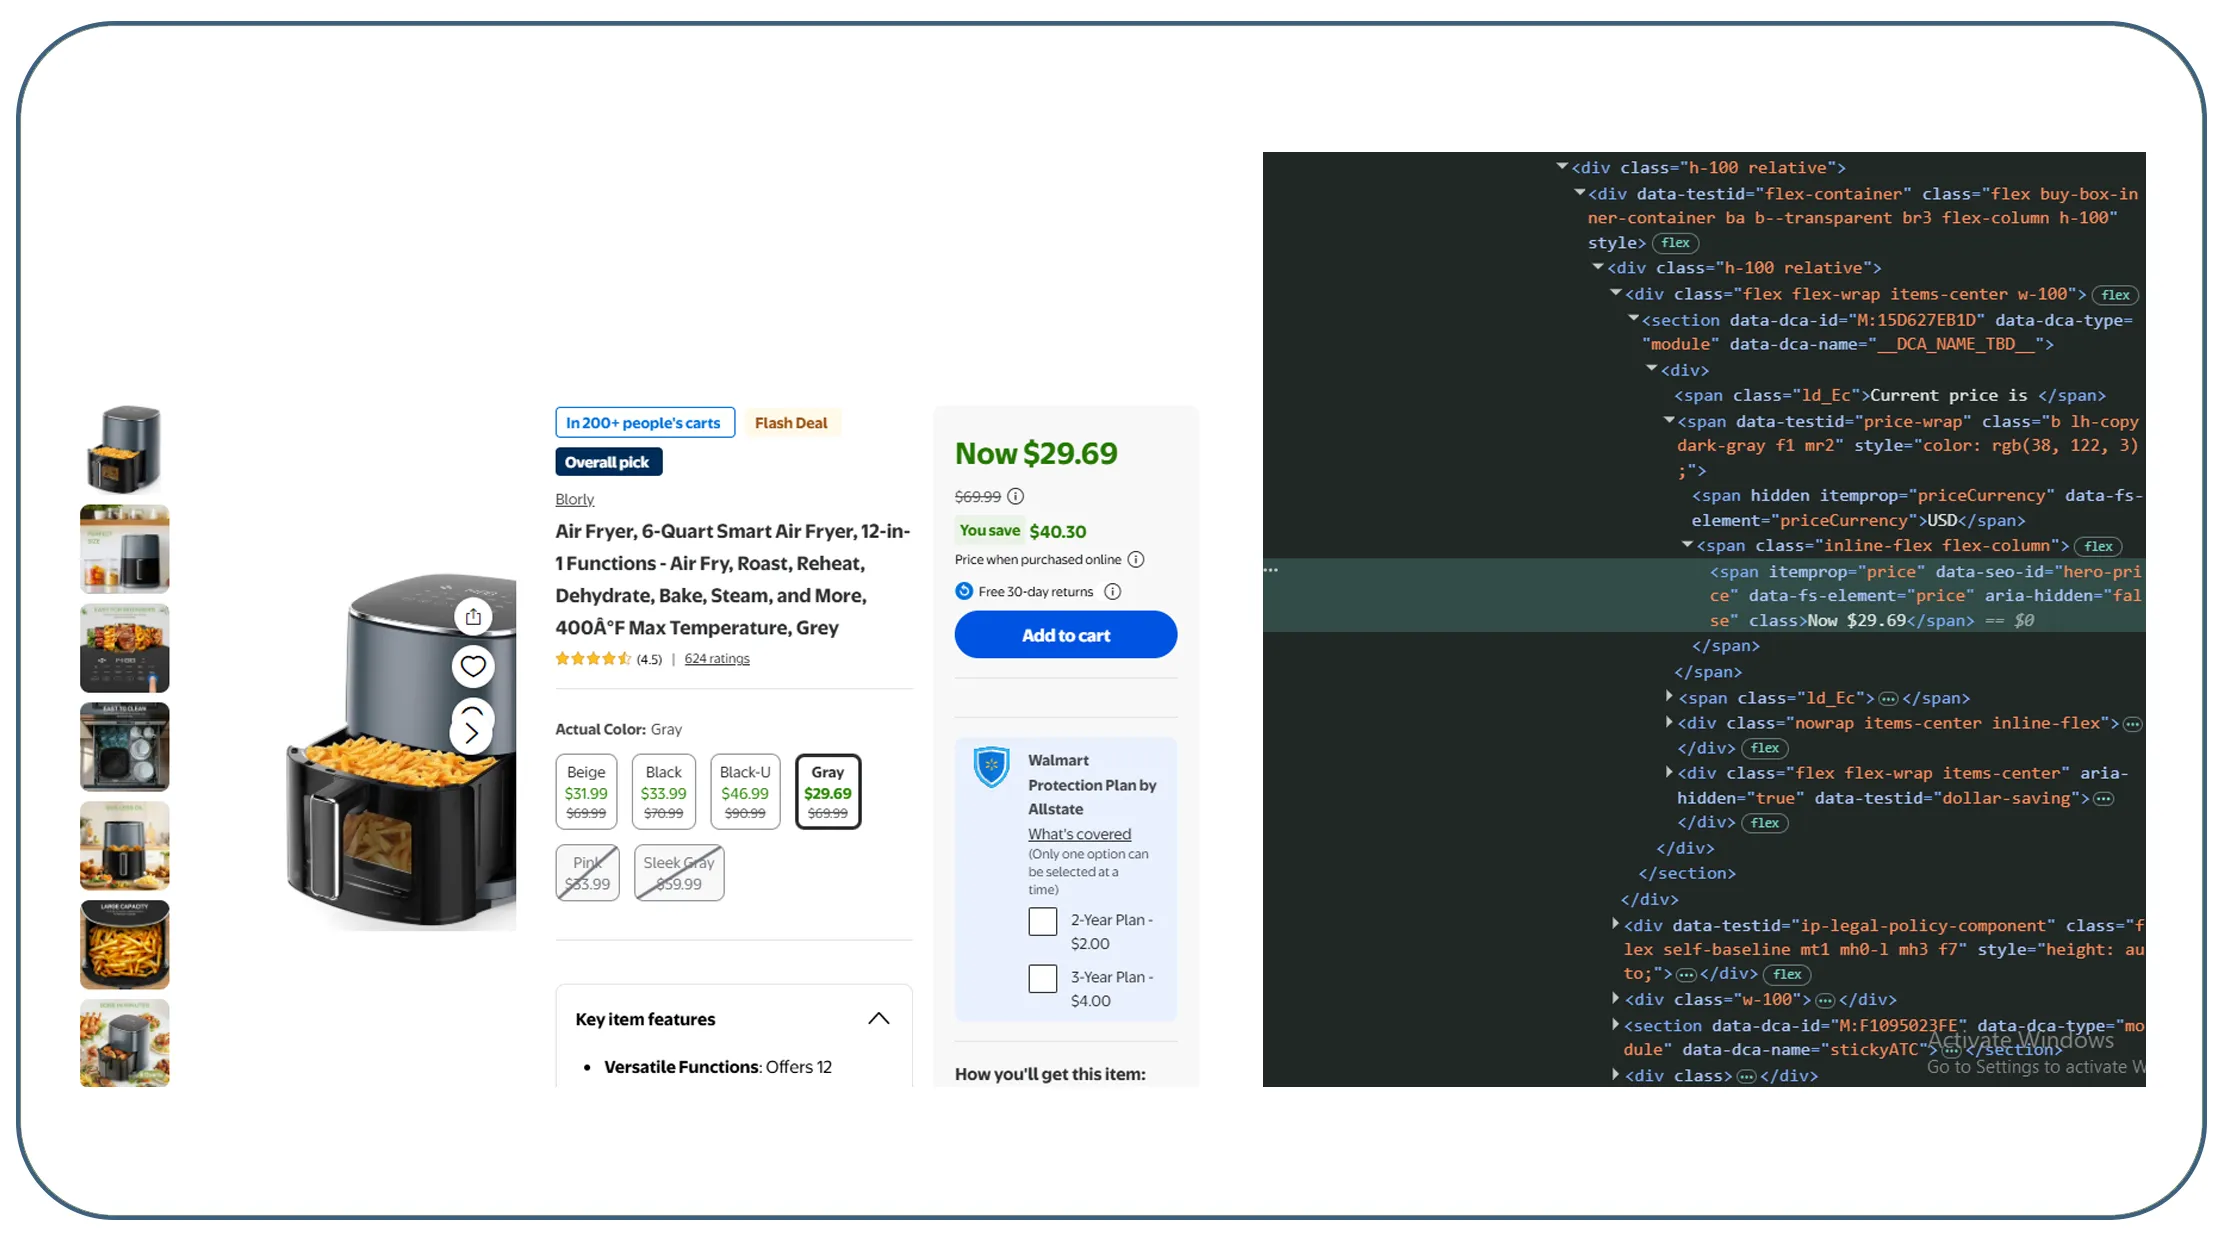This screenshot has width=2223, height=1240.
Task: Check the 3-Year Plan $4.00 checkbox
Action: pyautogui.click(x=1043, y=978)
